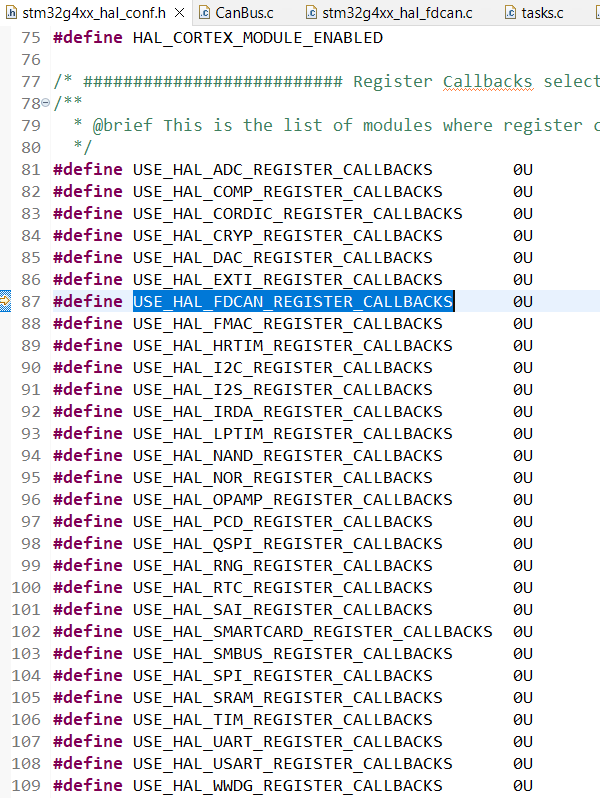Click USE_HAL_CRYP_REGISTER_CALLBACKS macro name

[288, 236]
